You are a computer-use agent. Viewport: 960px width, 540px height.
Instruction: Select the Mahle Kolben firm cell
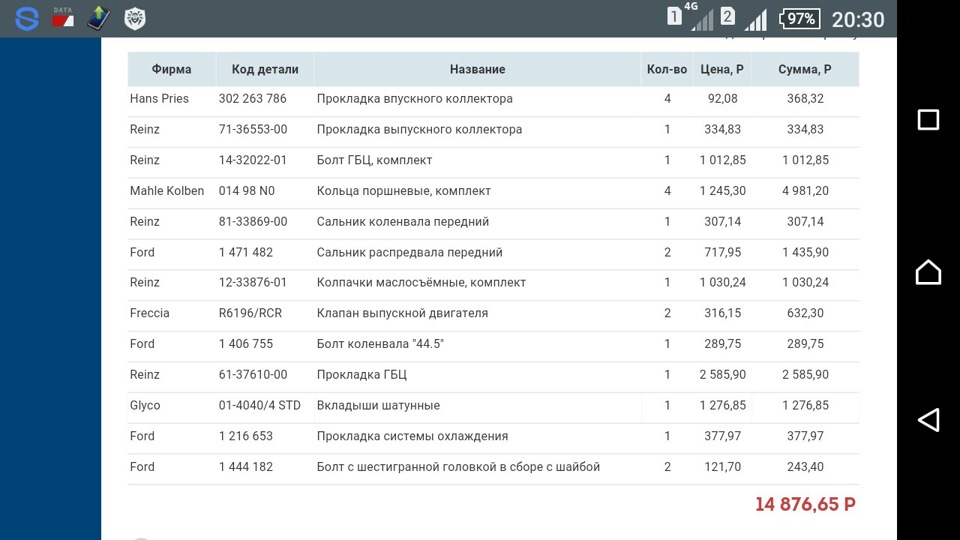pyautogui.click(x=167, y=190)
